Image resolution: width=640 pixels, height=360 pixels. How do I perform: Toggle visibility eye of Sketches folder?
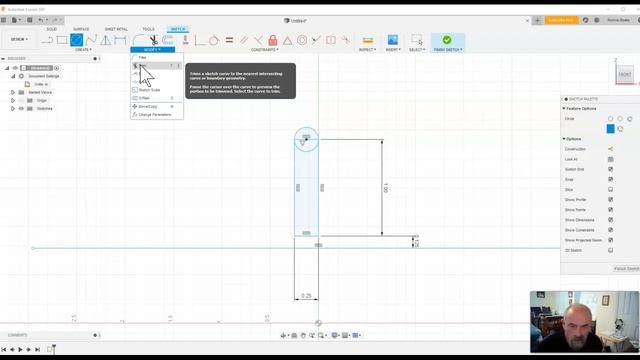tap(21, 109)
